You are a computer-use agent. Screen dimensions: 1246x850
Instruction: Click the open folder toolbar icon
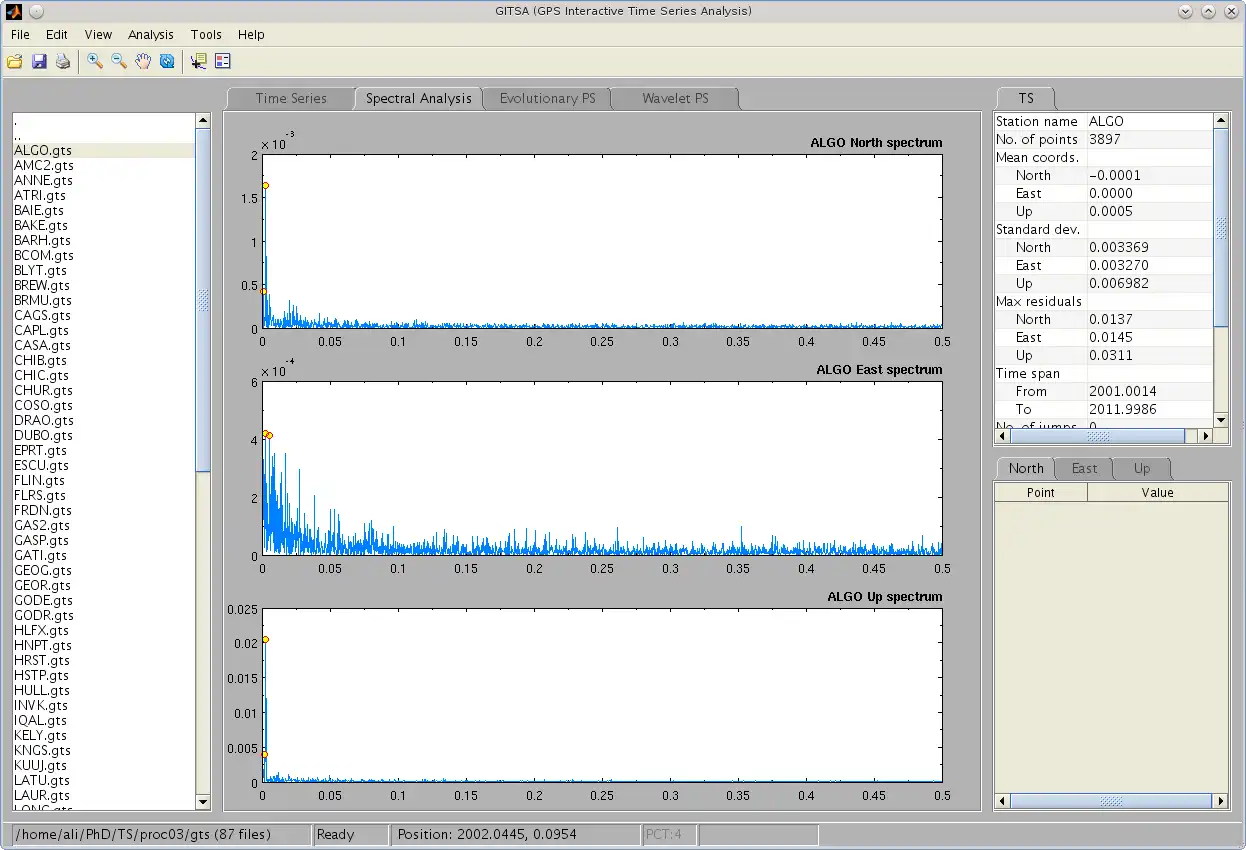coord(14,62)
